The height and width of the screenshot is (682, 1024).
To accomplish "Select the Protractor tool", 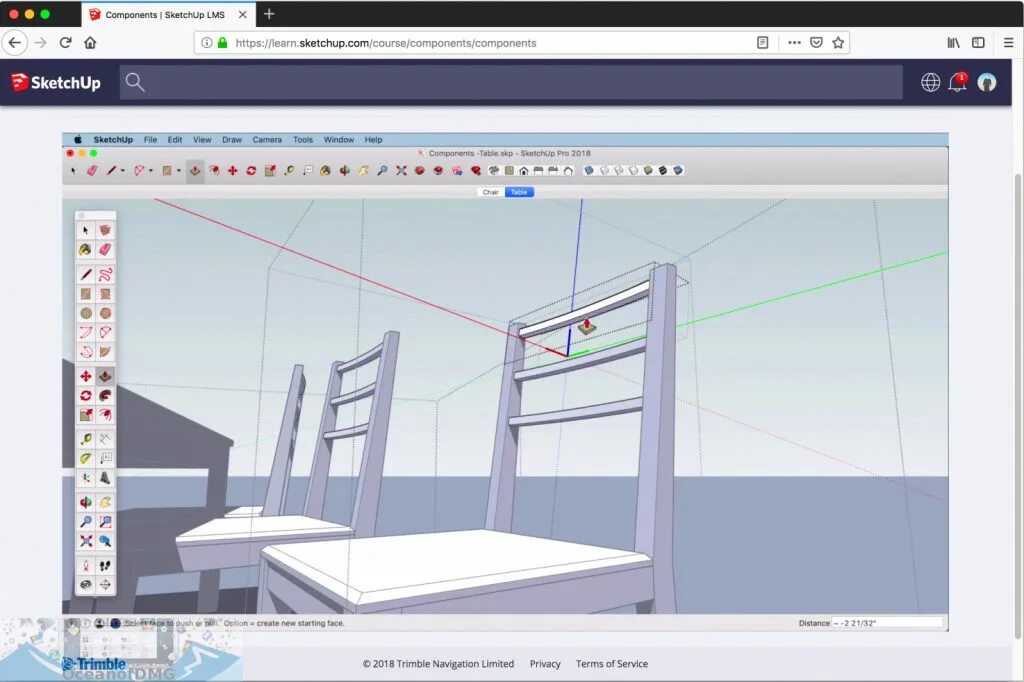I will click(85, 459).
